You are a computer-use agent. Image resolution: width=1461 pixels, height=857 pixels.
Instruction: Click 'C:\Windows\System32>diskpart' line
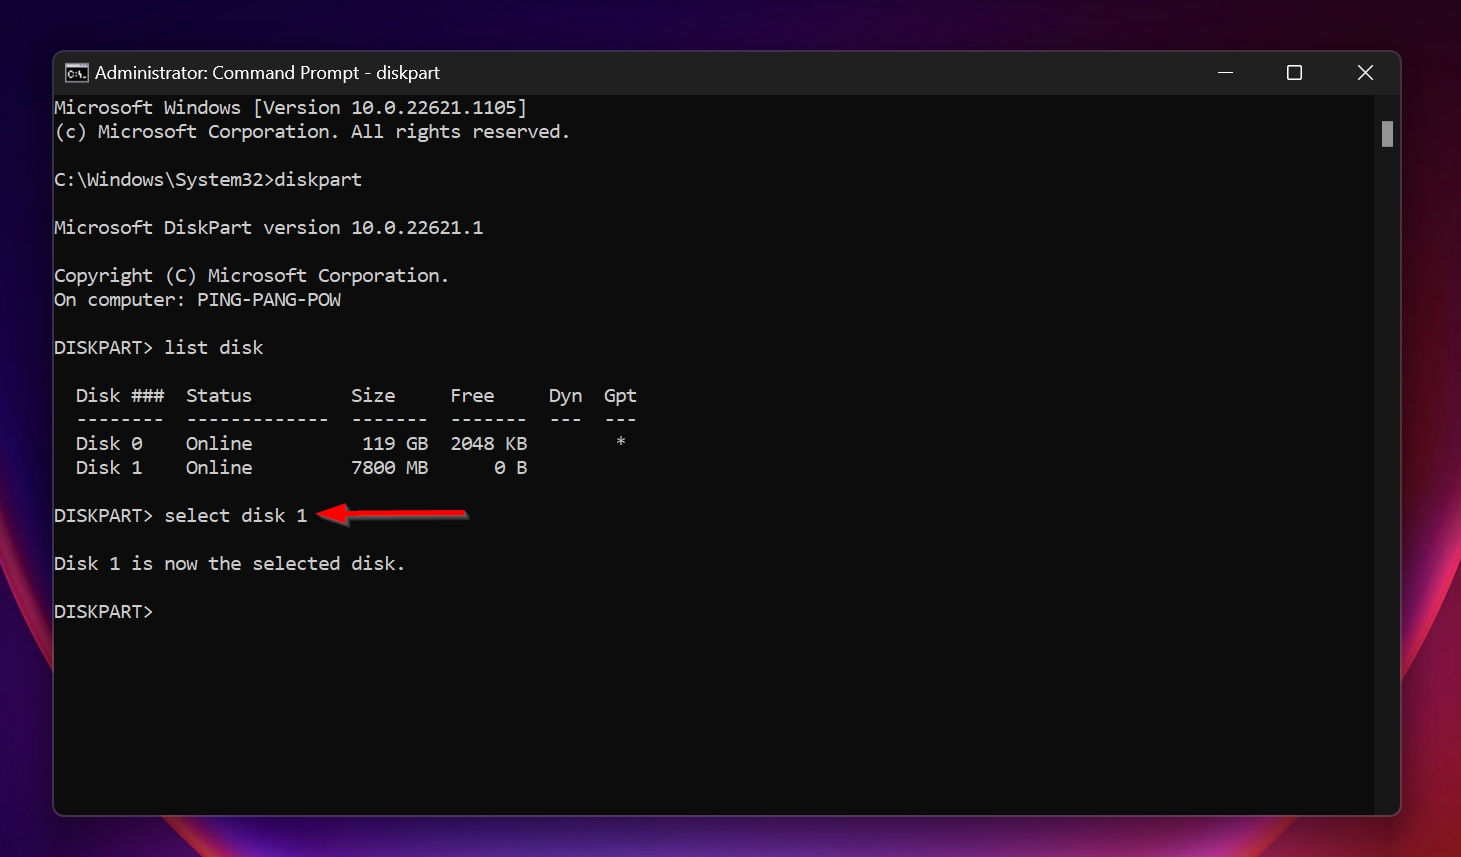pyautogui.click(x=208, y=180)
